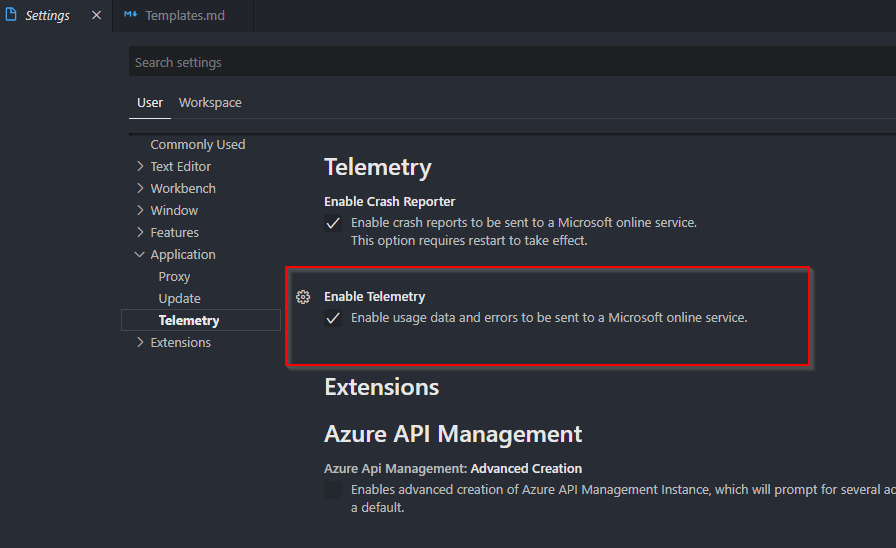
Task: Uncheck Enable Crash Reporter checkbox
Action: pyautogui.click(x=333, y=223)
